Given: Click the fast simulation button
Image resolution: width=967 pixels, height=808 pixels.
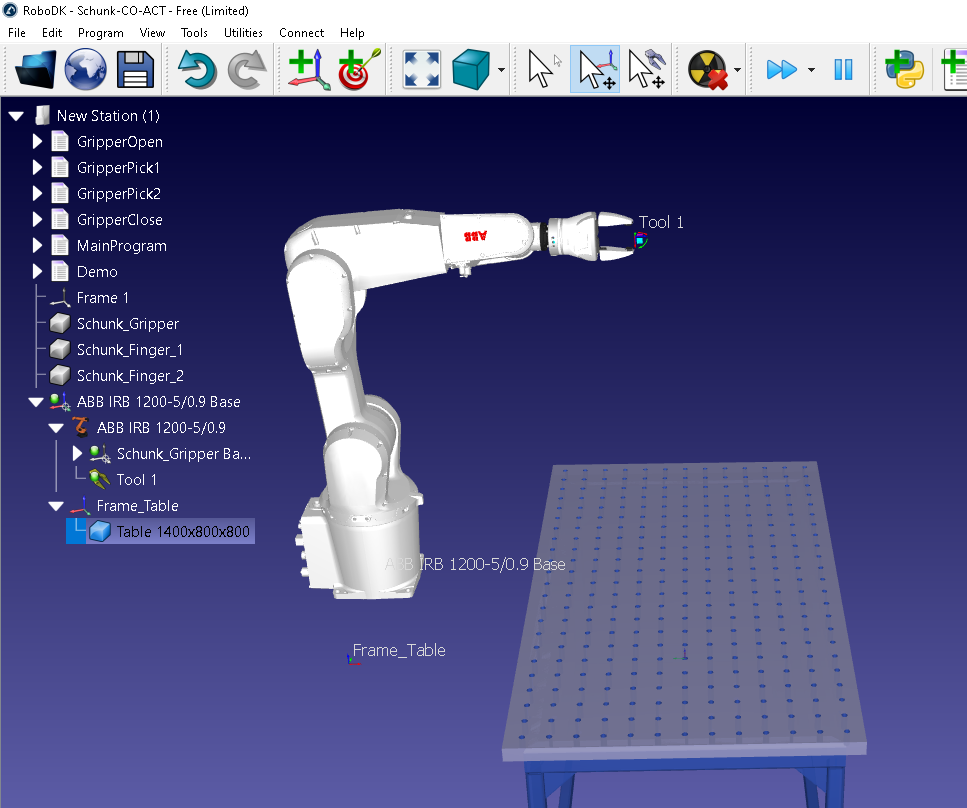Looking at the screenshot, I should click(x=781, y=69).
